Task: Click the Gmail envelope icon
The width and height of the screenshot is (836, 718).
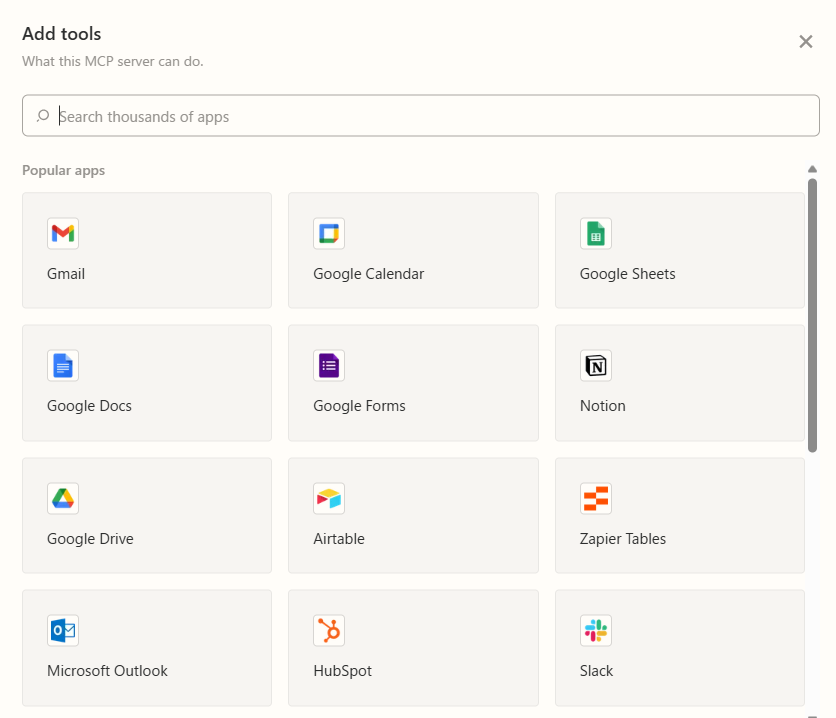Action: [63, 233]
